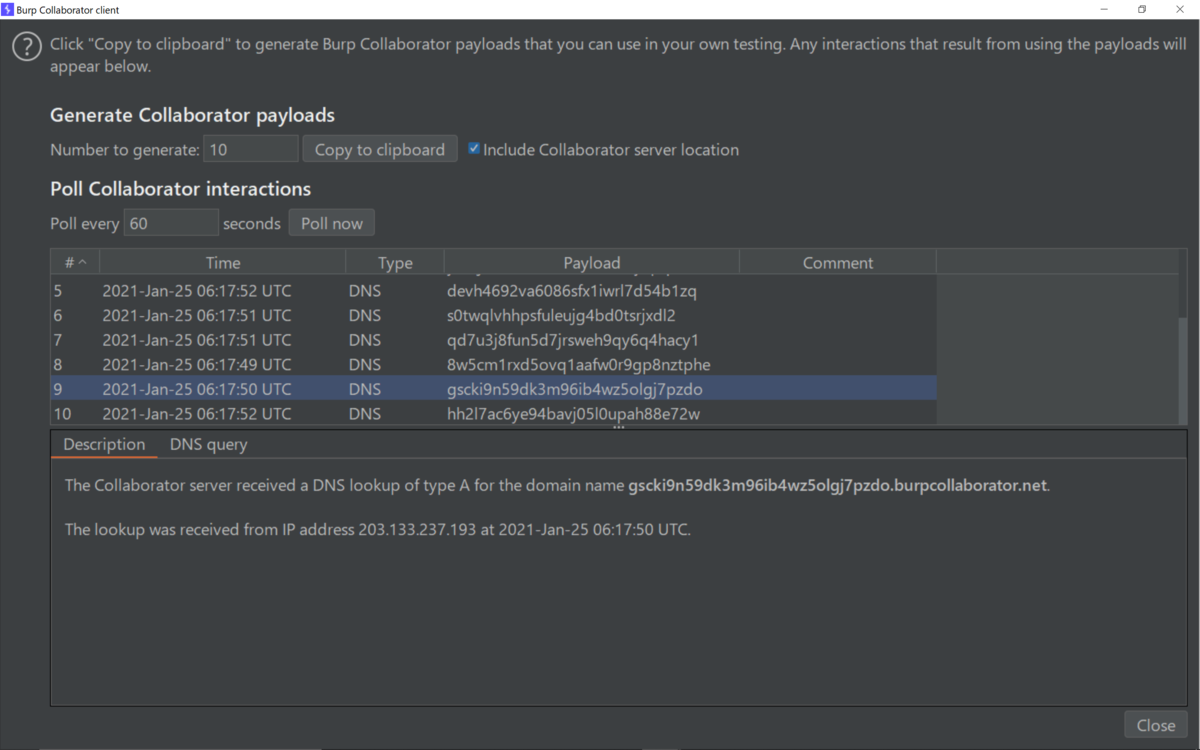Click the Generate Collaborator payloads heading
Screen dimensions: 1200x750
192,115
